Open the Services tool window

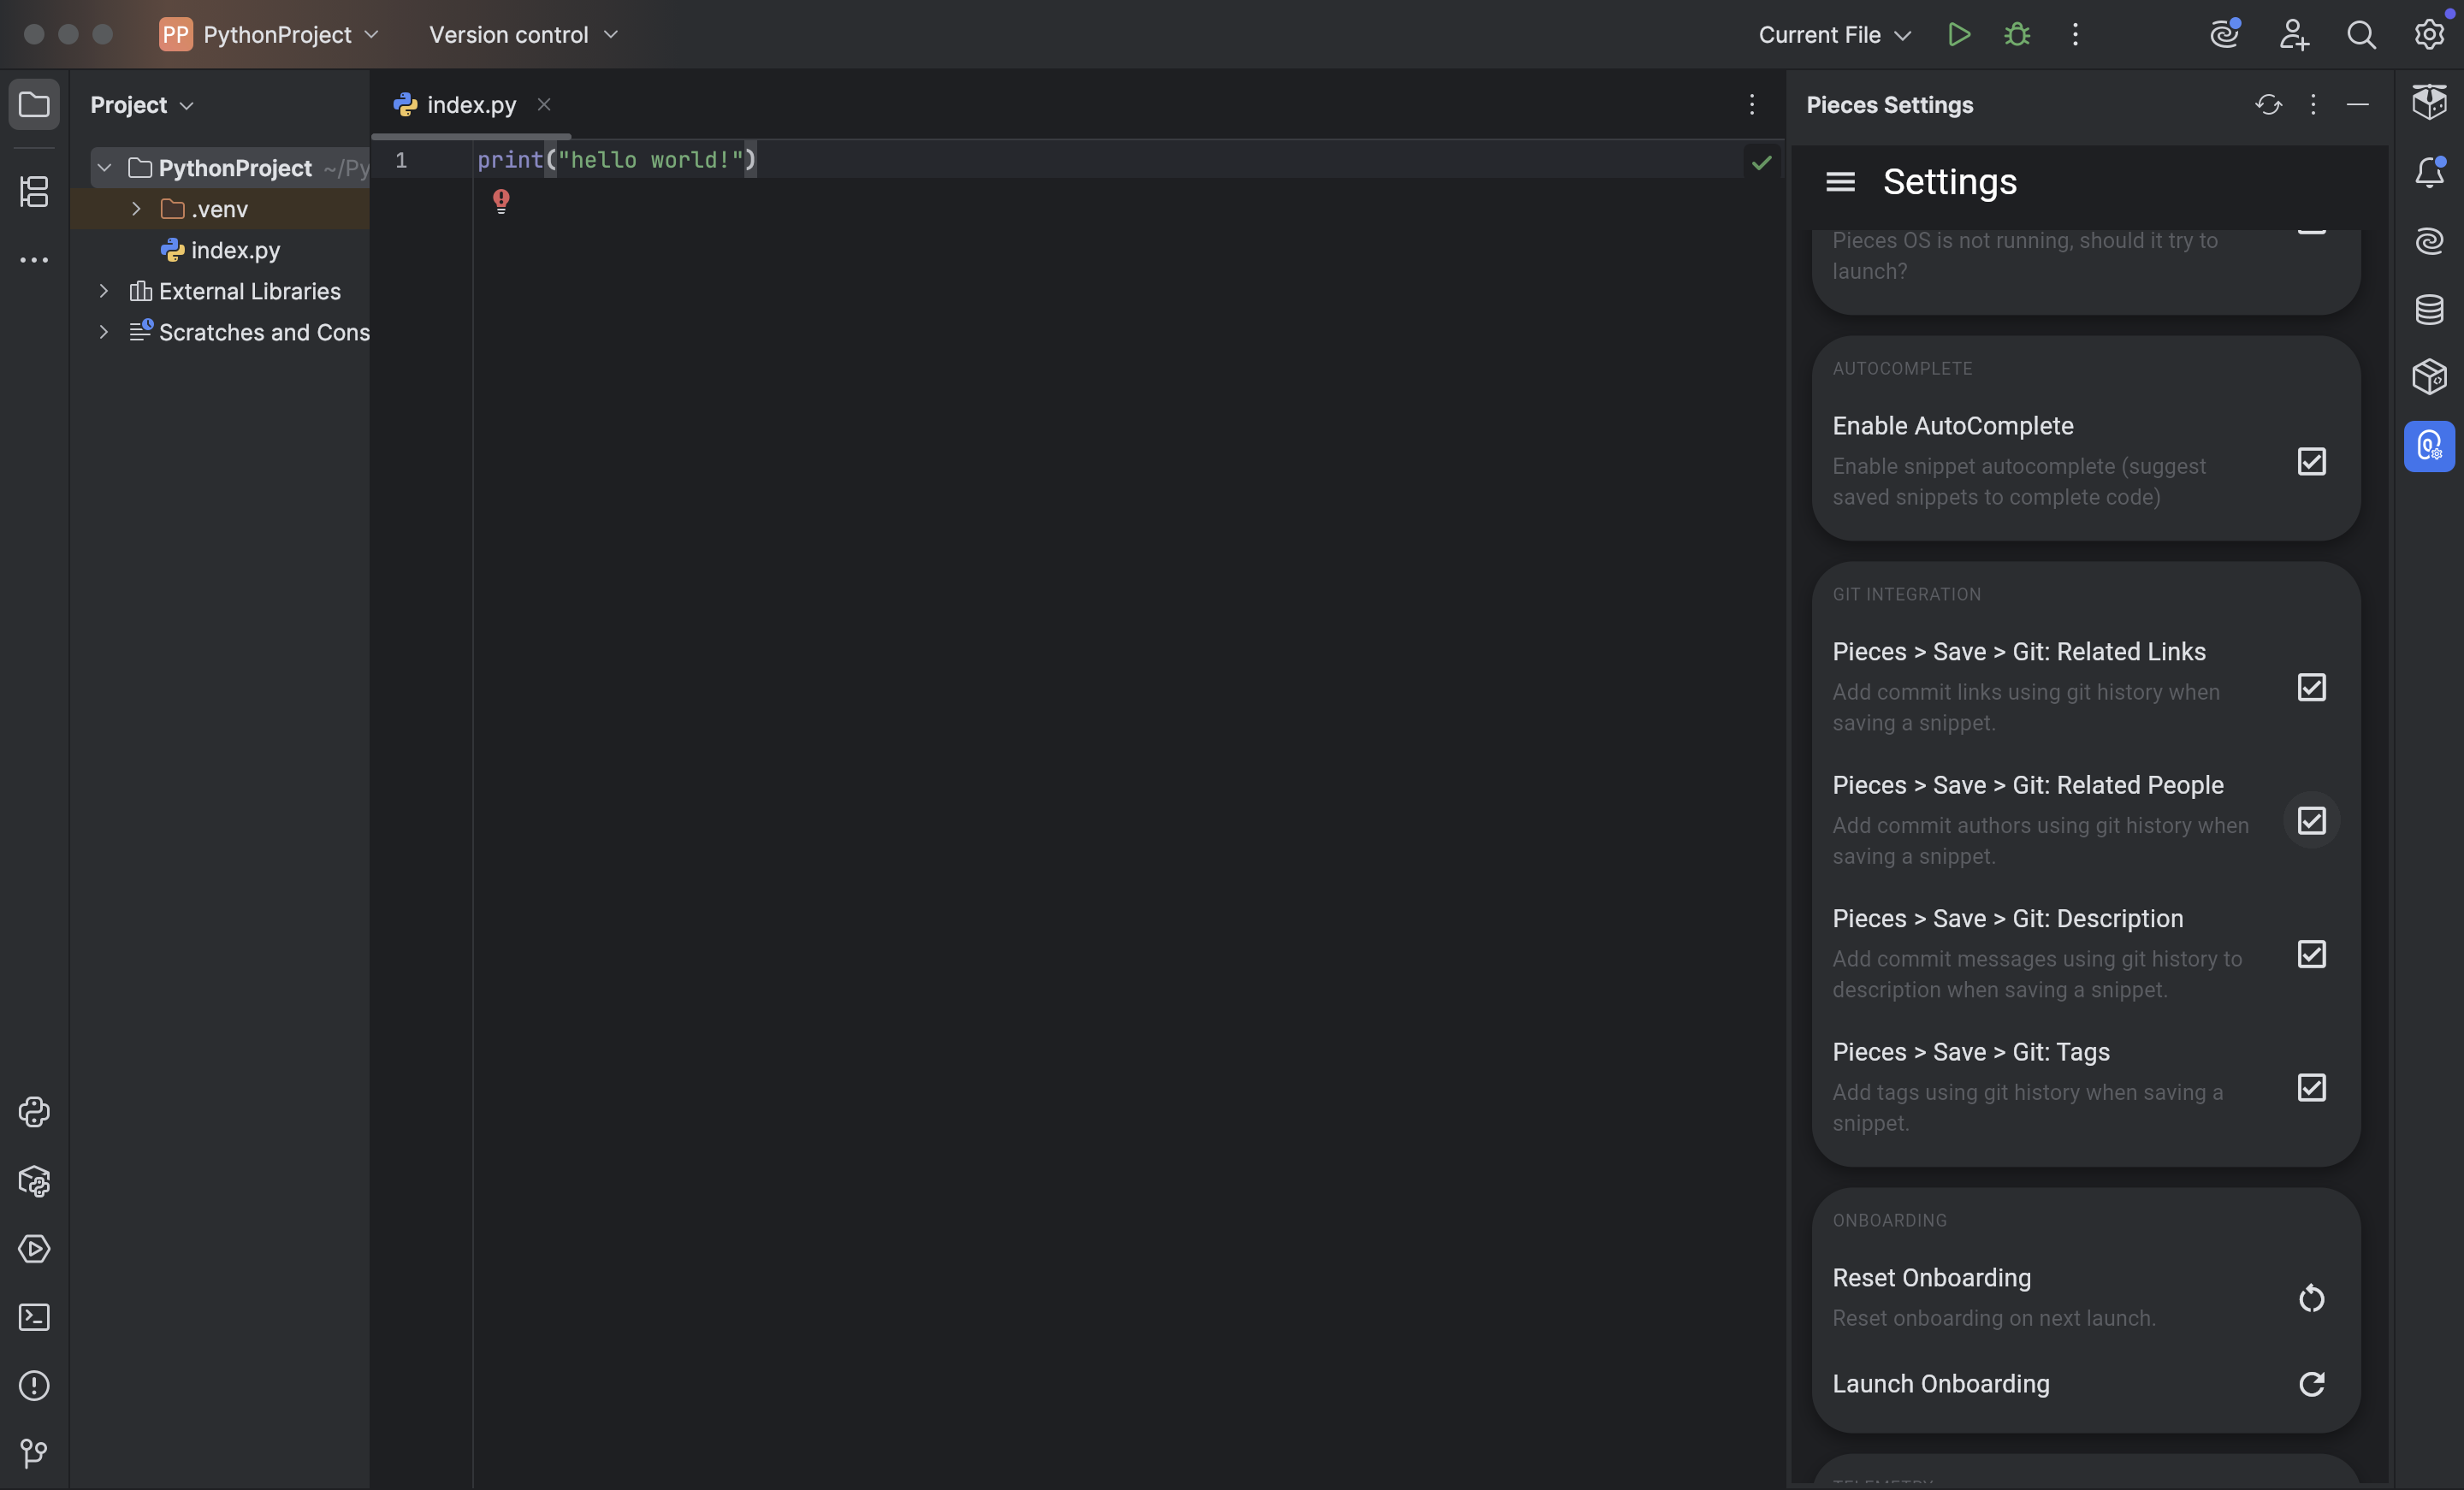(x=34, y=1249)
